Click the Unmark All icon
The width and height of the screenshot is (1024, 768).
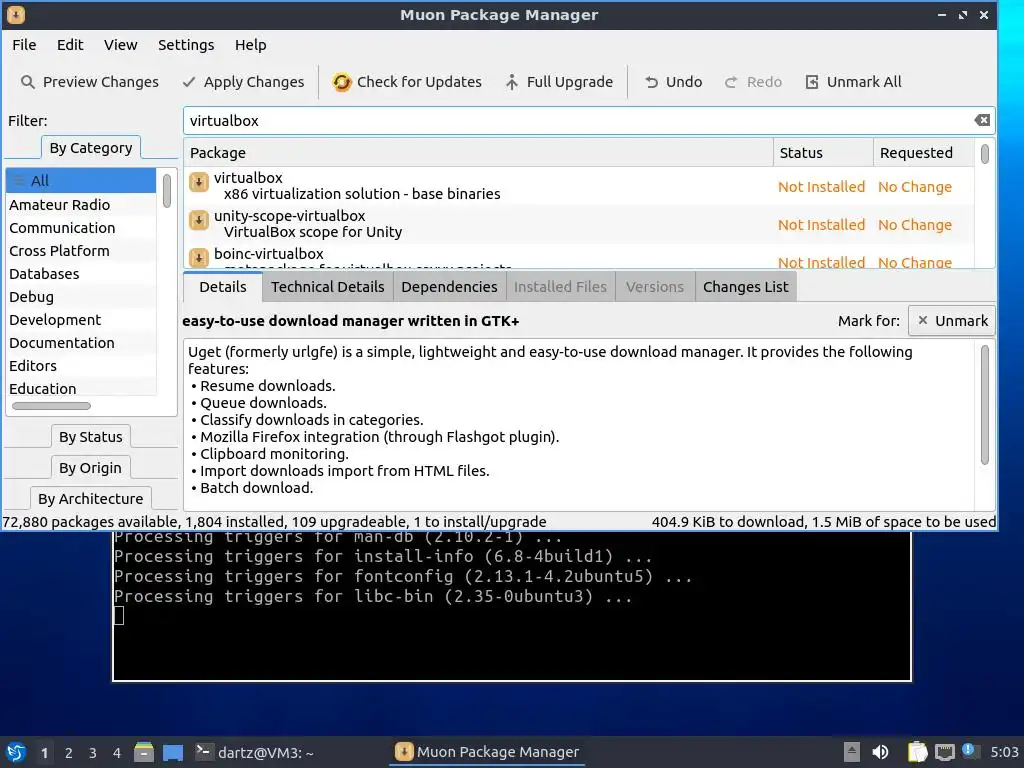pyautogui.click(x=812, y=82)
